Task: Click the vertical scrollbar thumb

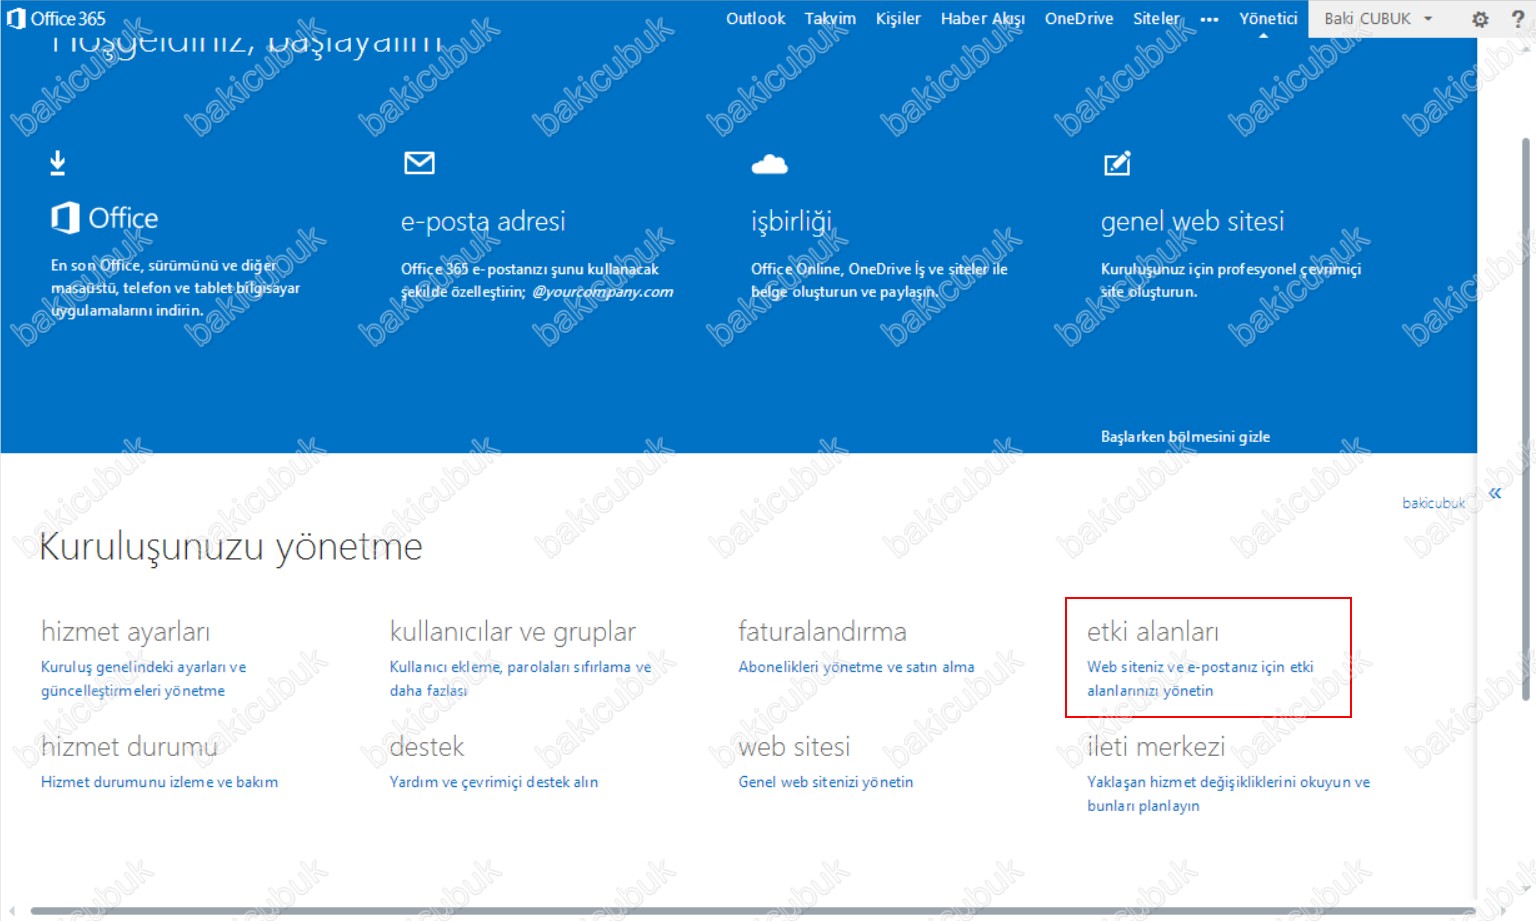Action: (1526, 418)
